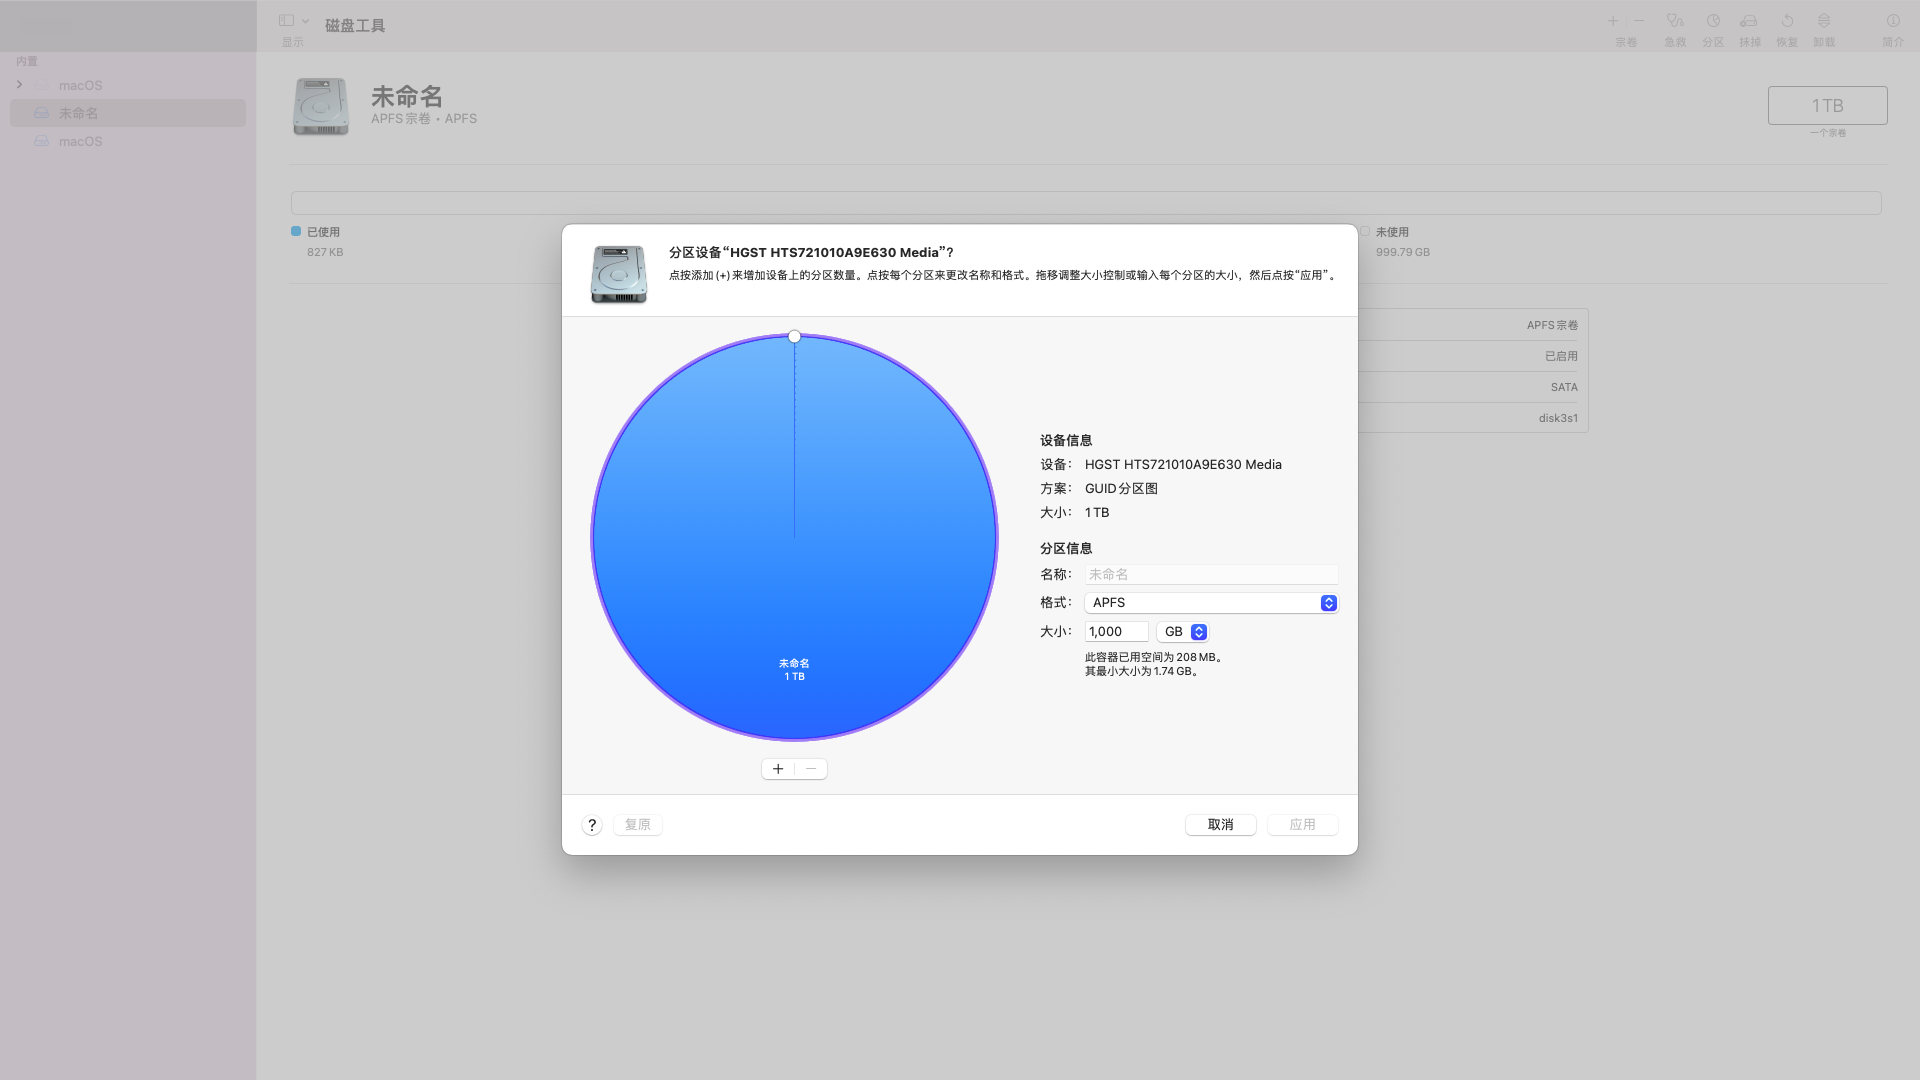1920x1080 pixels.
Task: Click the Unmount (卸载) toolbar icon
Action: click(x=1824, y=21)
